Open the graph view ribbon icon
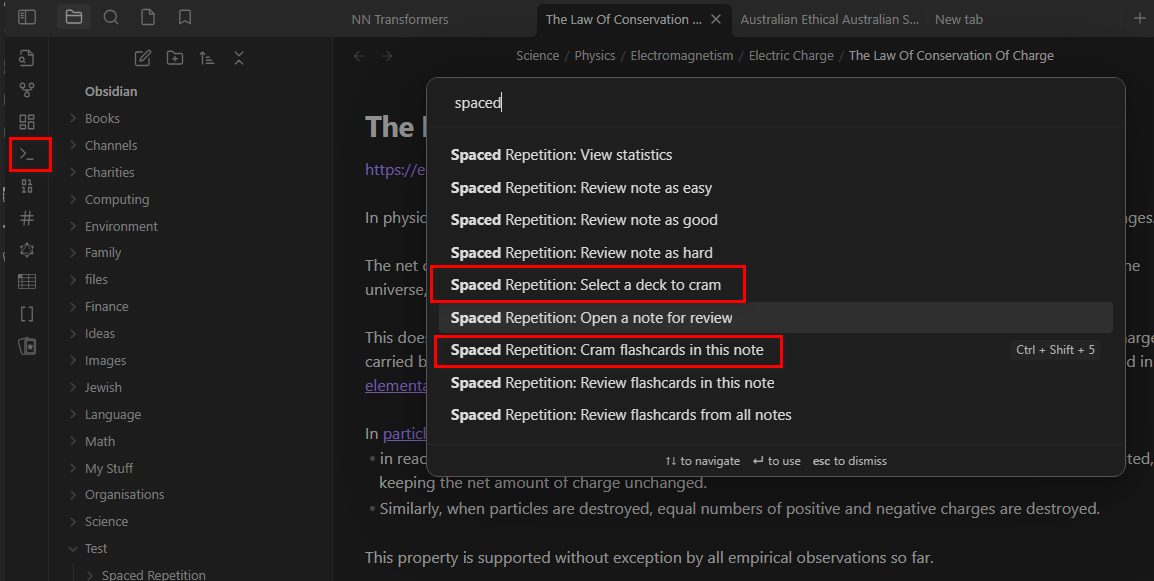The width and height of the screenshot is (1154, 581). pos(27,89)
